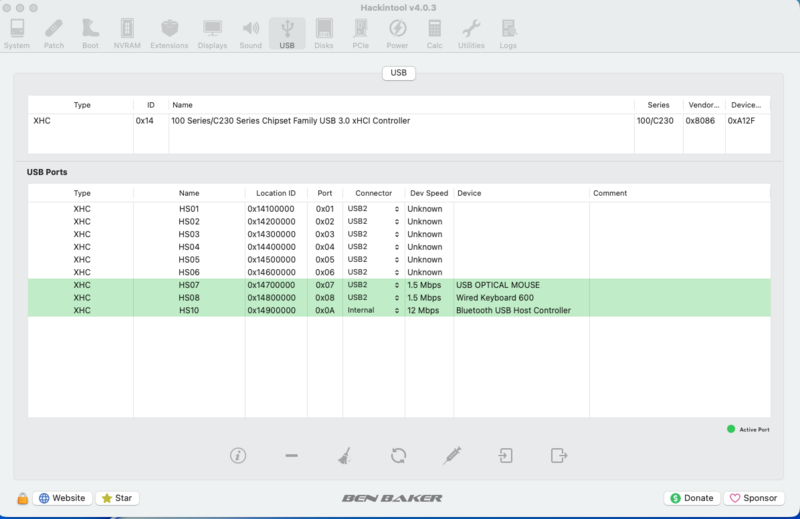Click the Info icon below the ports table
The height and width of the screenshot is (519, 800).
[238, 455]
